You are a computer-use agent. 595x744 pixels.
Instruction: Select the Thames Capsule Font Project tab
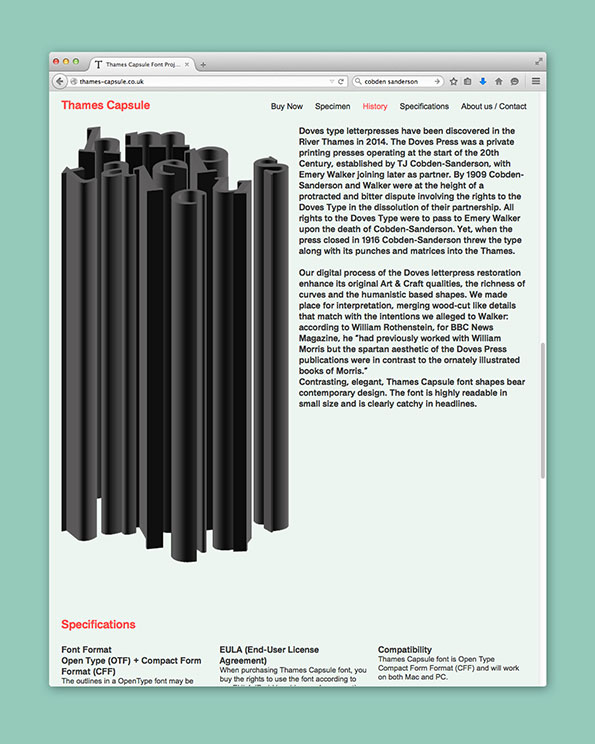(x=142, y=65)
